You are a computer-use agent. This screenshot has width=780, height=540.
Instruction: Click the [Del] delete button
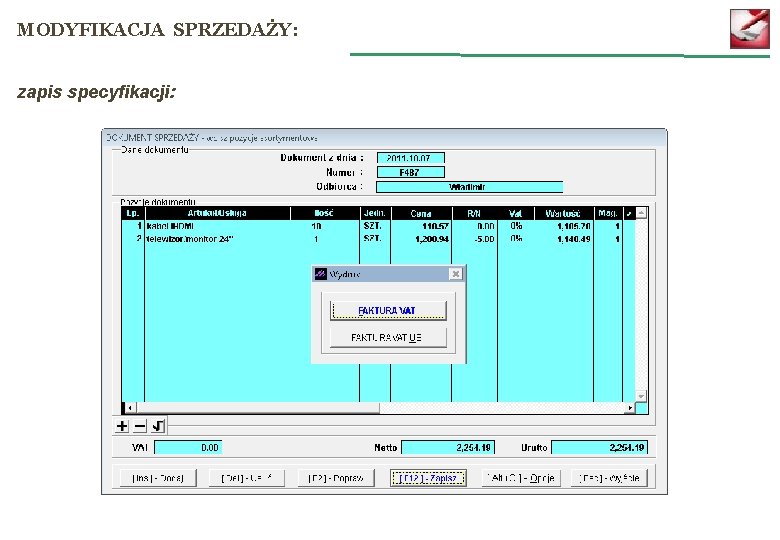(x=247, y=478)
